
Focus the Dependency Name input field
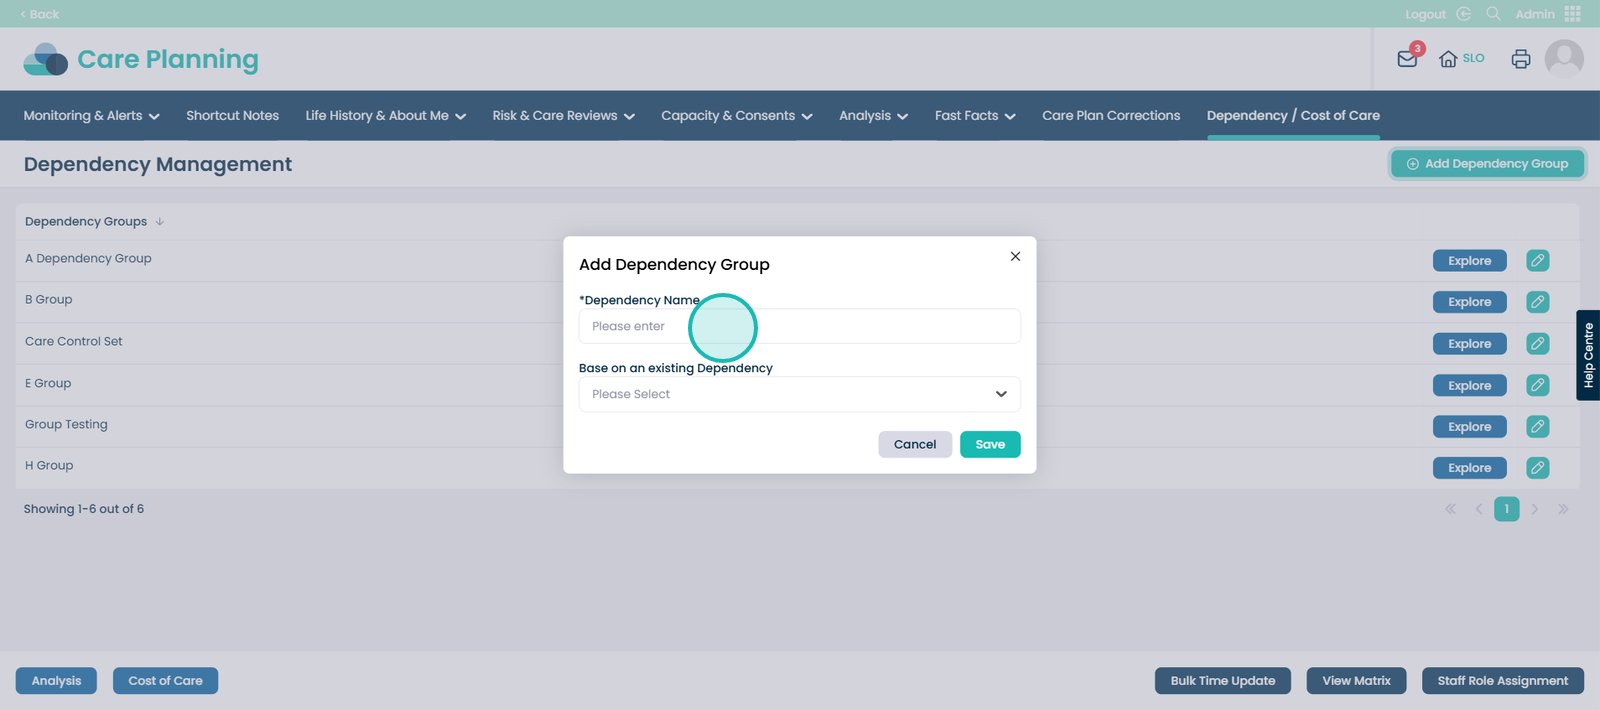(x=799, y=326)
